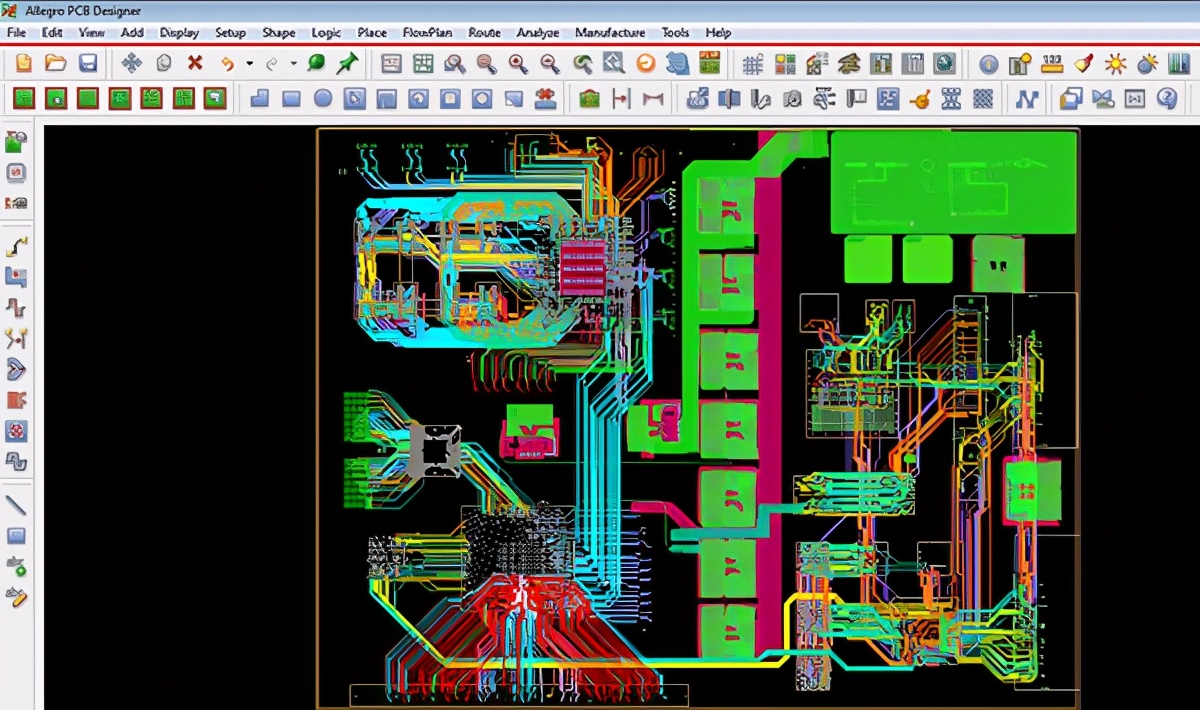The height and width of the screenshot is (710, 1200).
Task: Click the orange Undo arrow
Action: coord(228,64)
